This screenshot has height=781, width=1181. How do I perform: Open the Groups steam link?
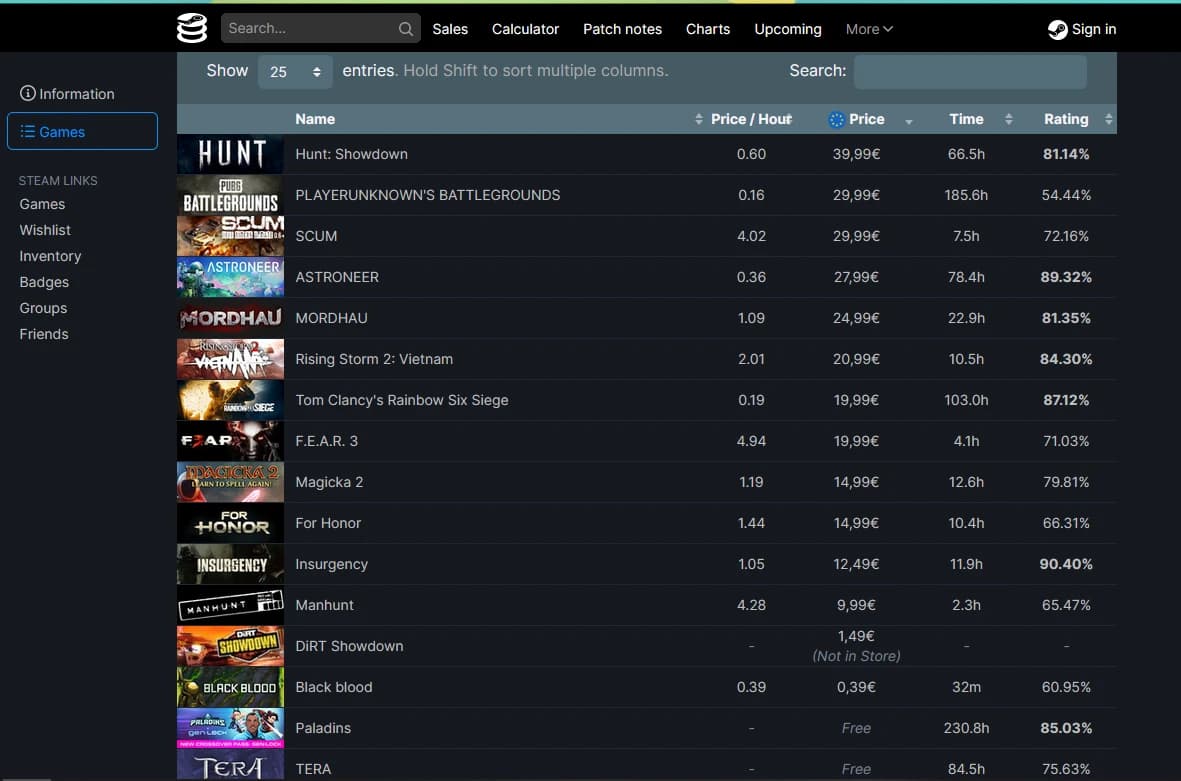click(x=43, y=308)
